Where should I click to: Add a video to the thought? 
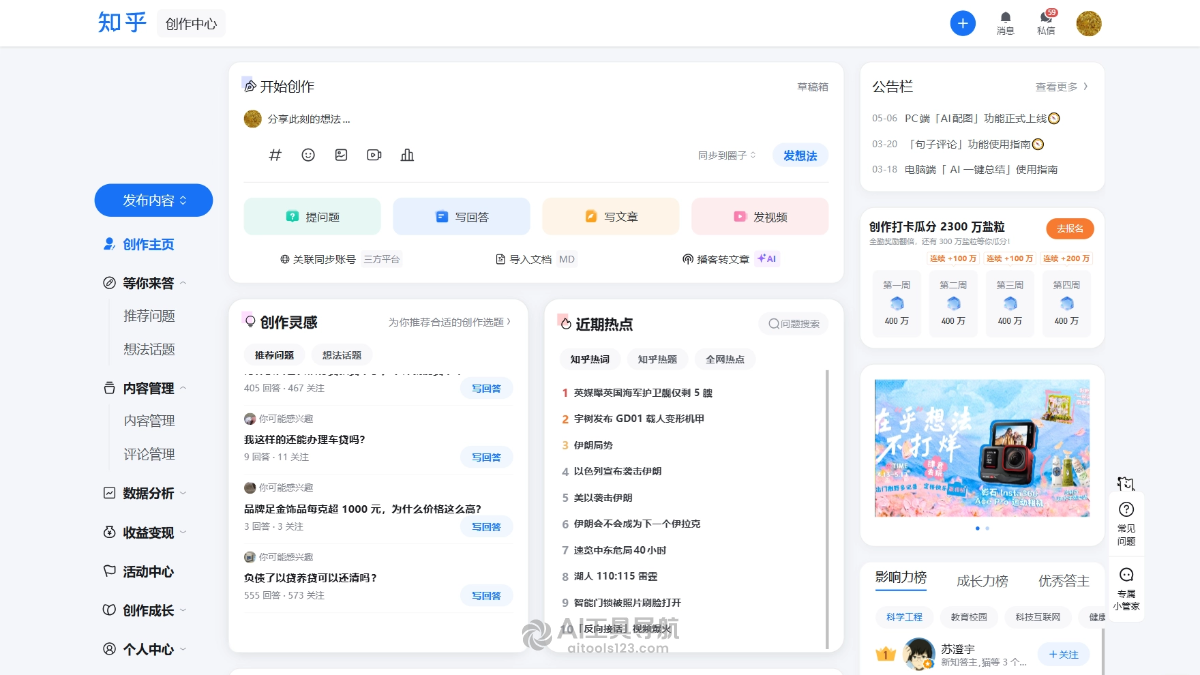tap(374, 155)
